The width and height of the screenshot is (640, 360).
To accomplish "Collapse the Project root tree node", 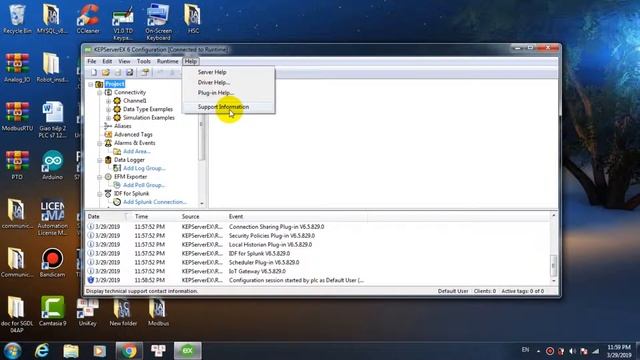I will pyautogui.click(x=91, y=84).
